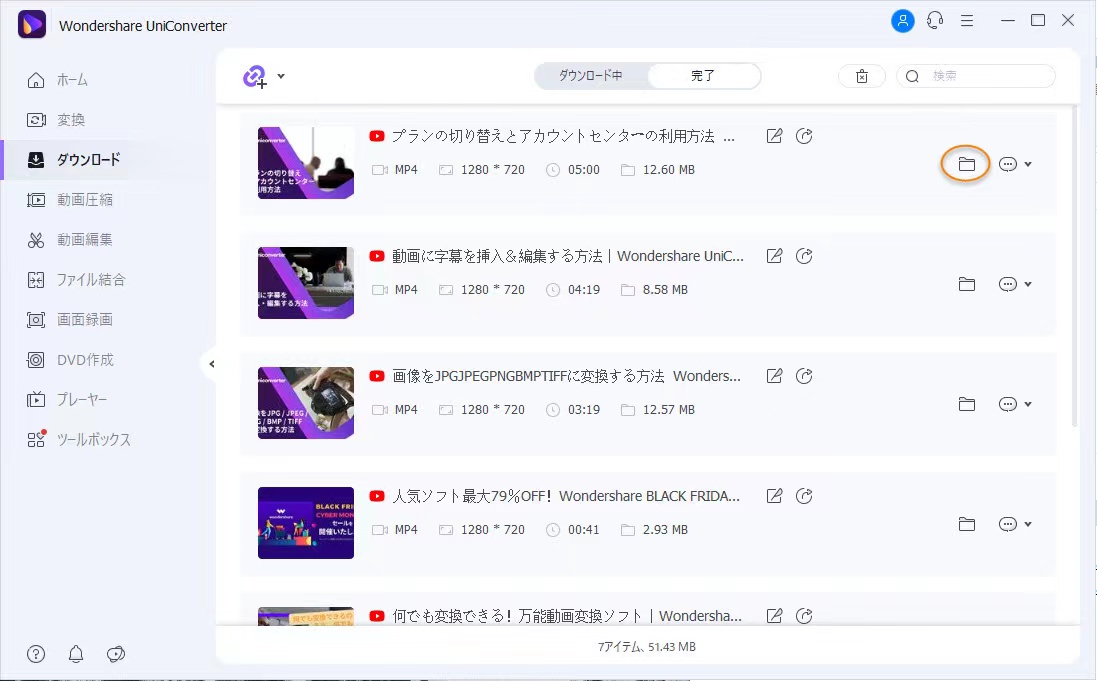Click the share/convert icon for 何でも変換できる video
1097x681 pixels.
805,616
